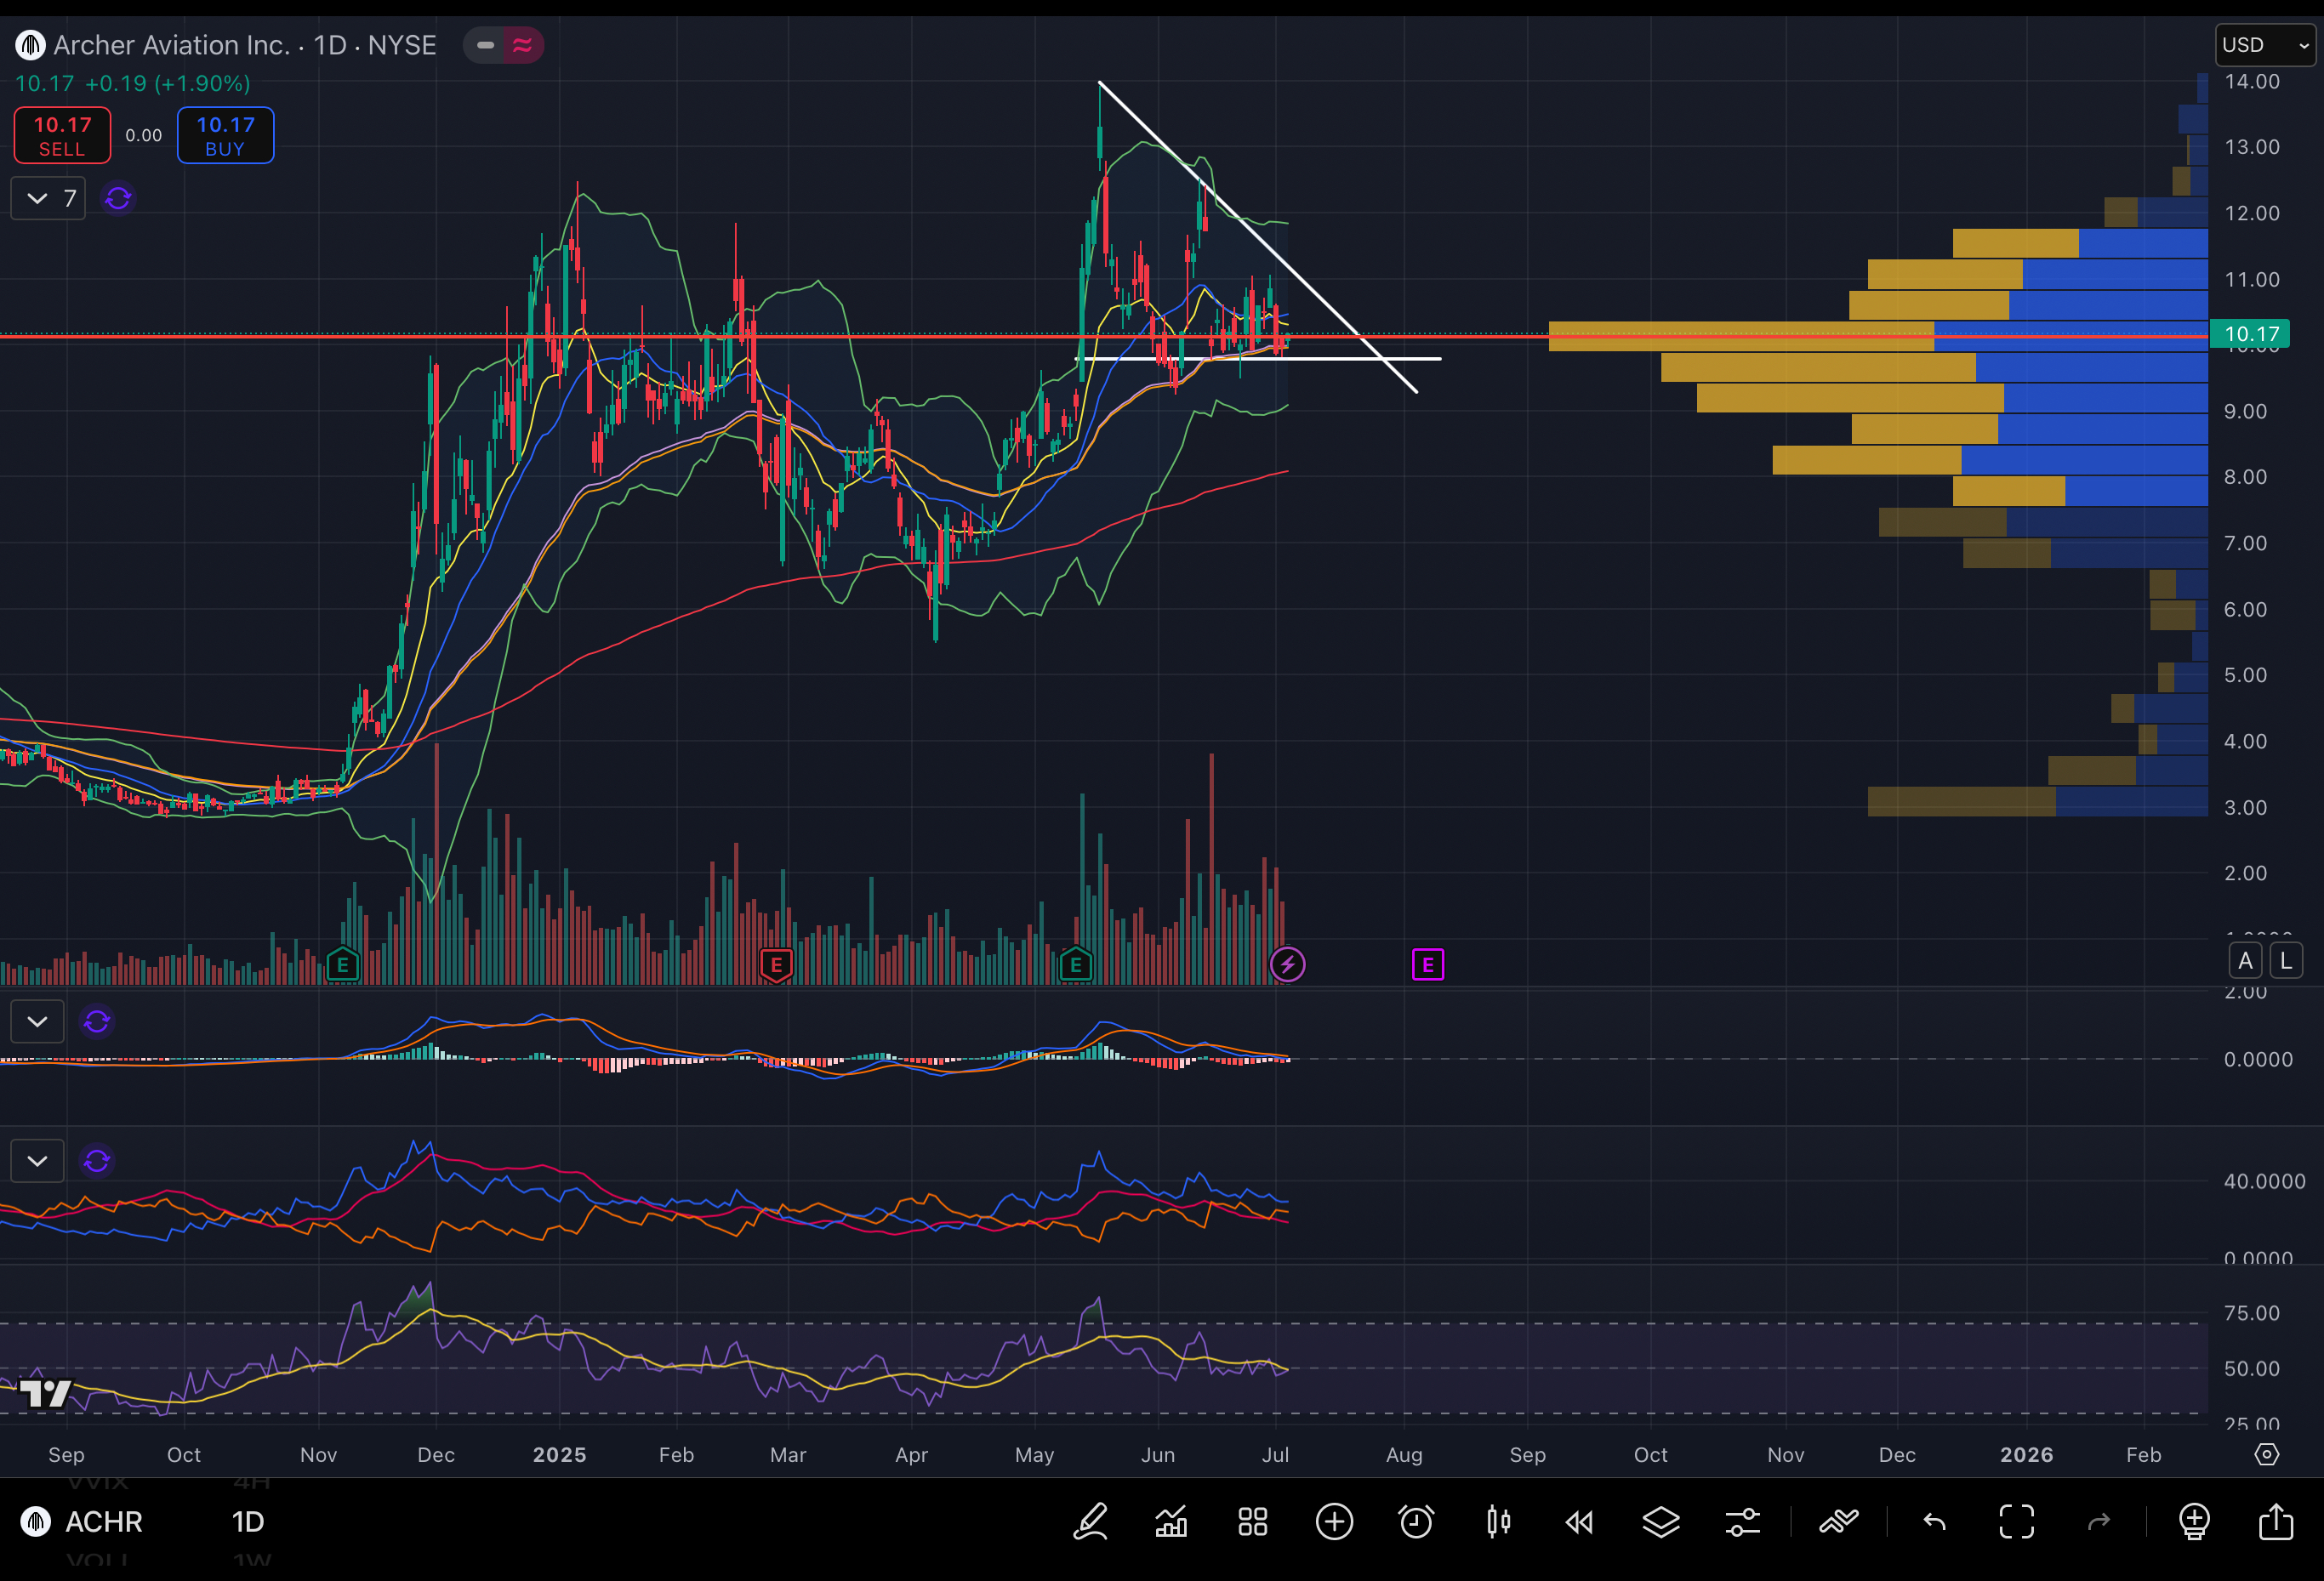Click the white descending trendline

tap(1257, 236)
